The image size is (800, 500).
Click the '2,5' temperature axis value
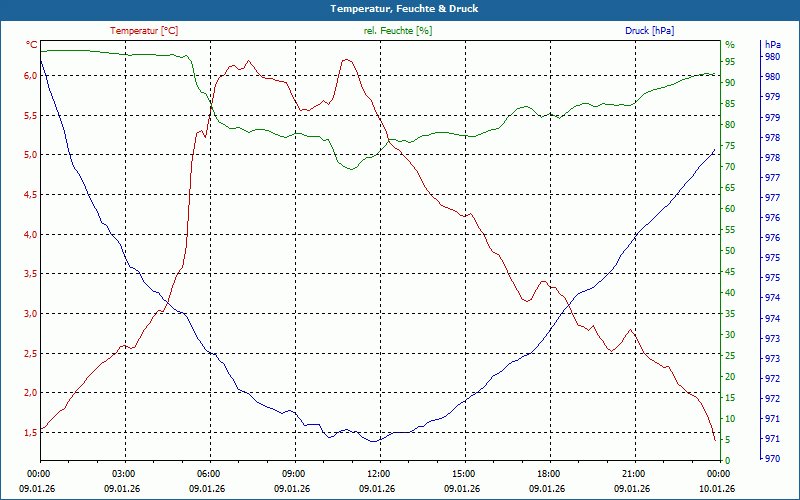31,353
